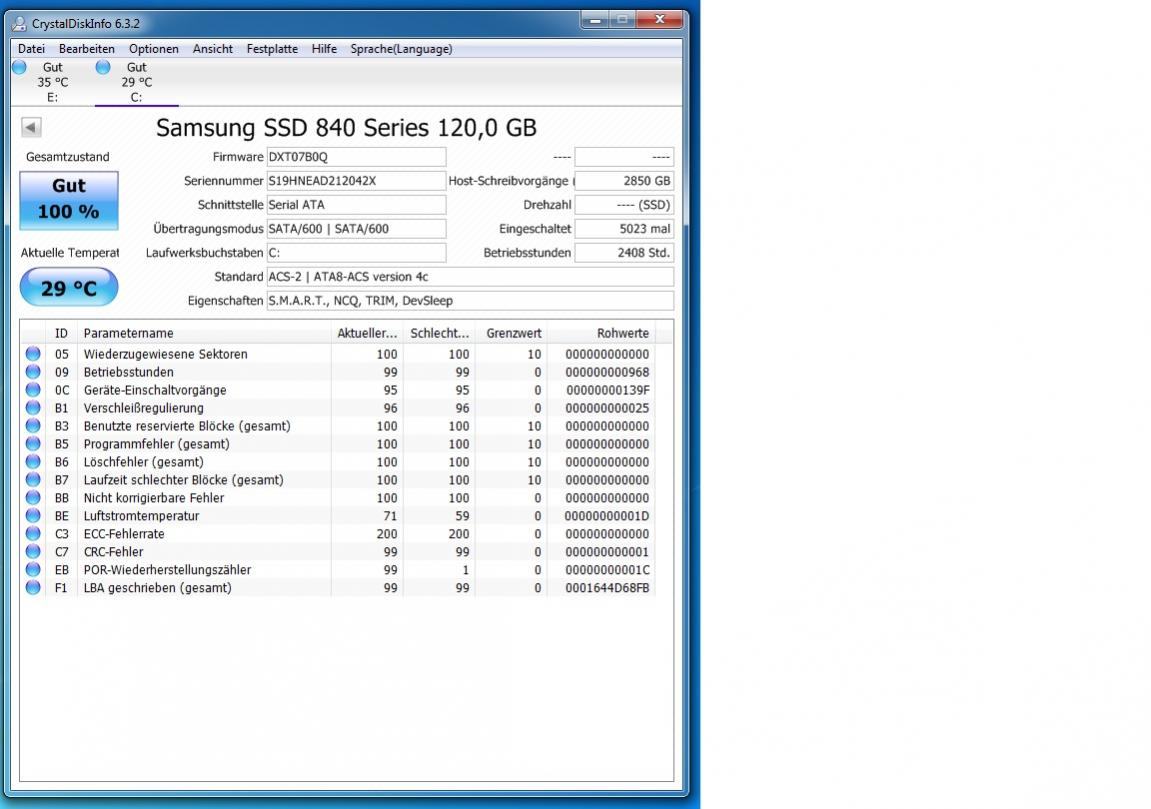
Task: Close the CrystalDiskInfo window
Action: point(659,20)
